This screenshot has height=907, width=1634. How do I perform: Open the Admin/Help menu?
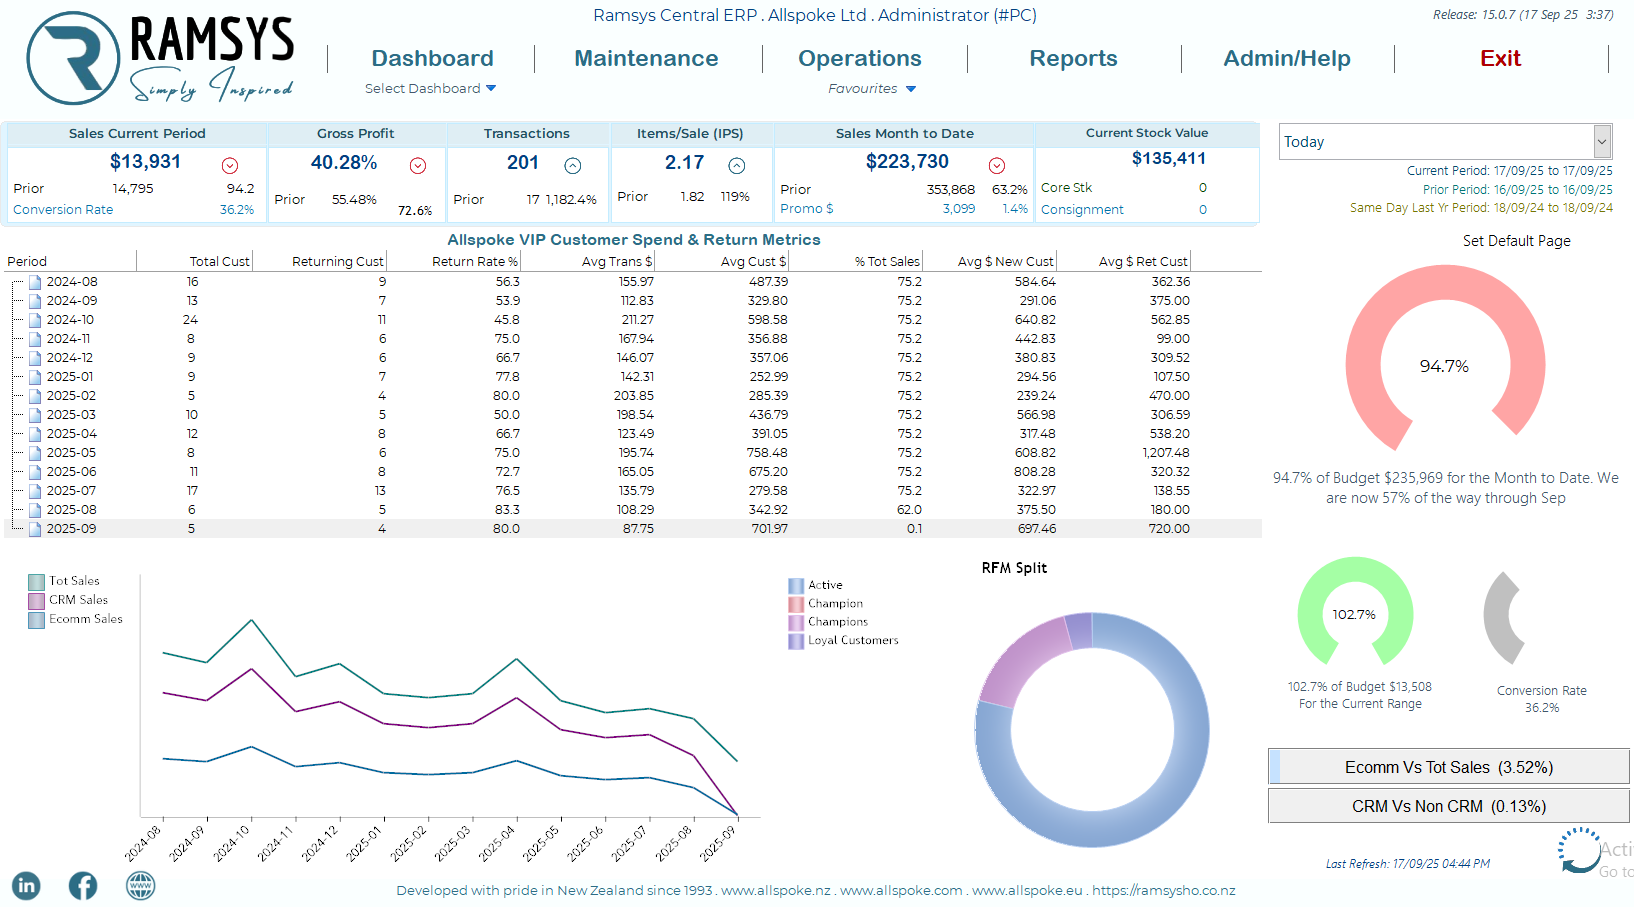pyautogui.click(x=1287, y=58)
